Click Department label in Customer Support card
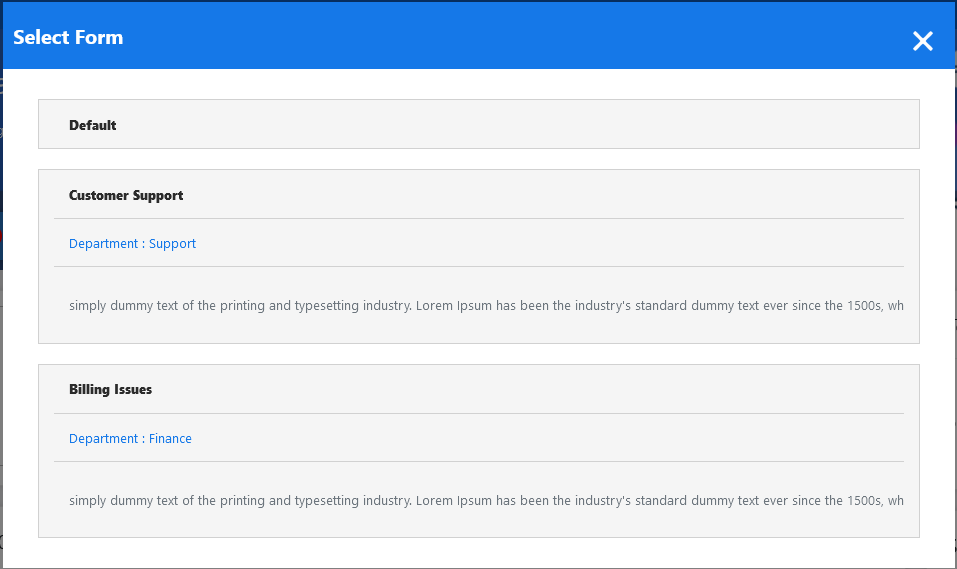The image size is (957, 569). coord(103,244)
